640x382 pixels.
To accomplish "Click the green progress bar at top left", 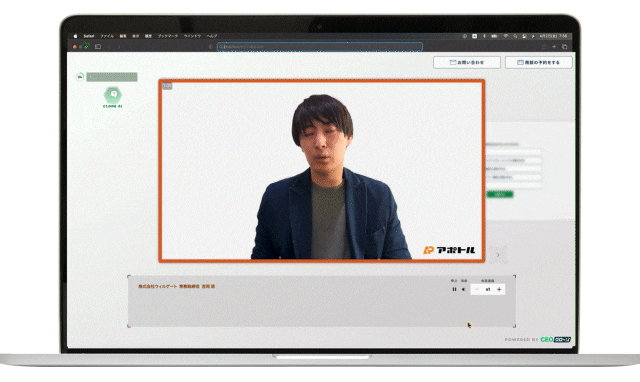I will 112,77.
